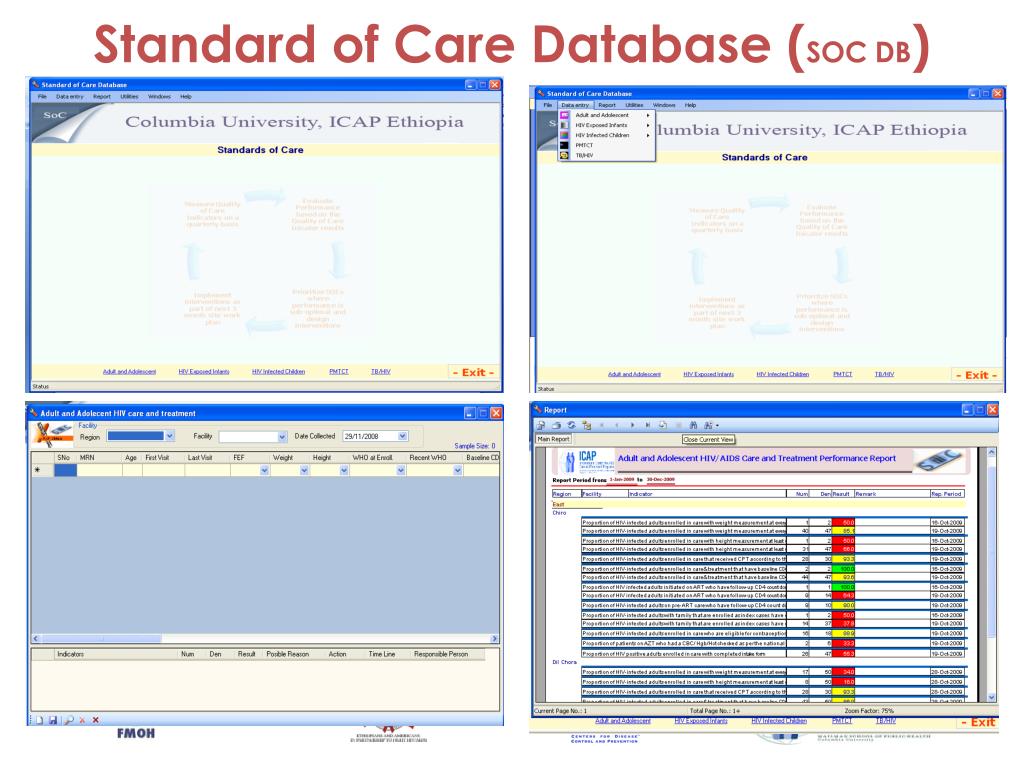Open Region dropdown in Adult form
The height and width of the screenshot is (768, 1024).
tap(170, 436)
